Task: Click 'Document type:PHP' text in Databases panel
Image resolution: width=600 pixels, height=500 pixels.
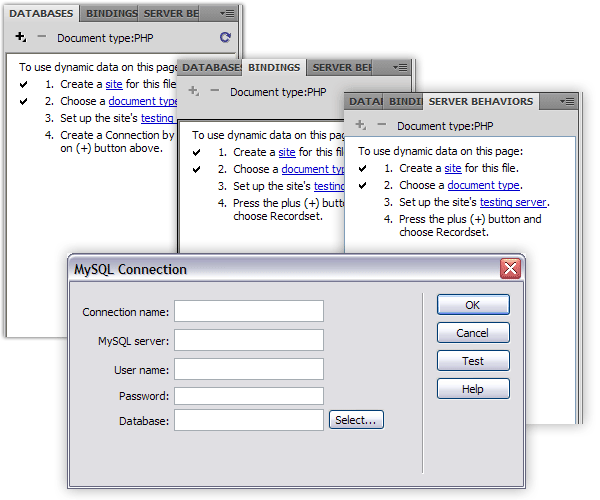Action: coord(105,38)
